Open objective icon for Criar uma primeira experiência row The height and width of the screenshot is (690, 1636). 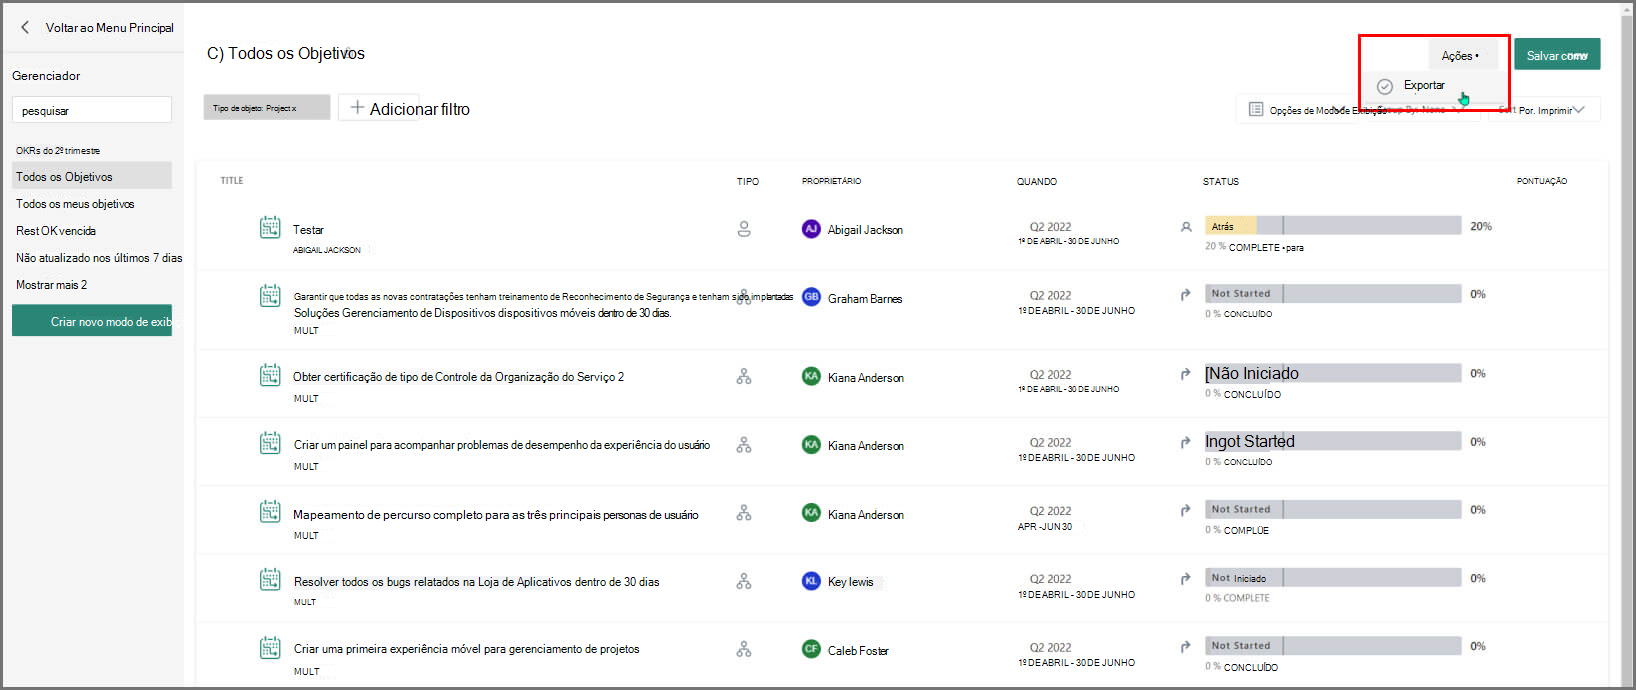tap(270, 647)
